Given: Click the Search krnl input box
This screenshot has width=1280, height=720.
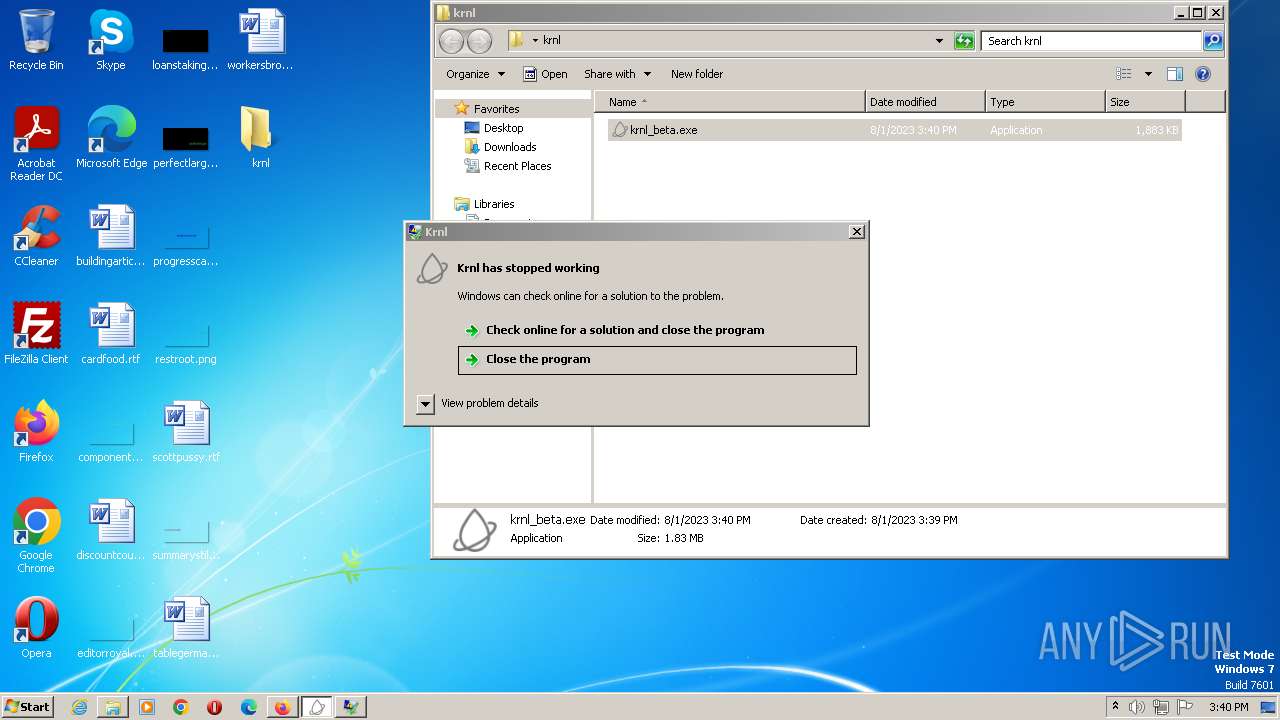Looking at the screenshot, I should click(1091, 41).
